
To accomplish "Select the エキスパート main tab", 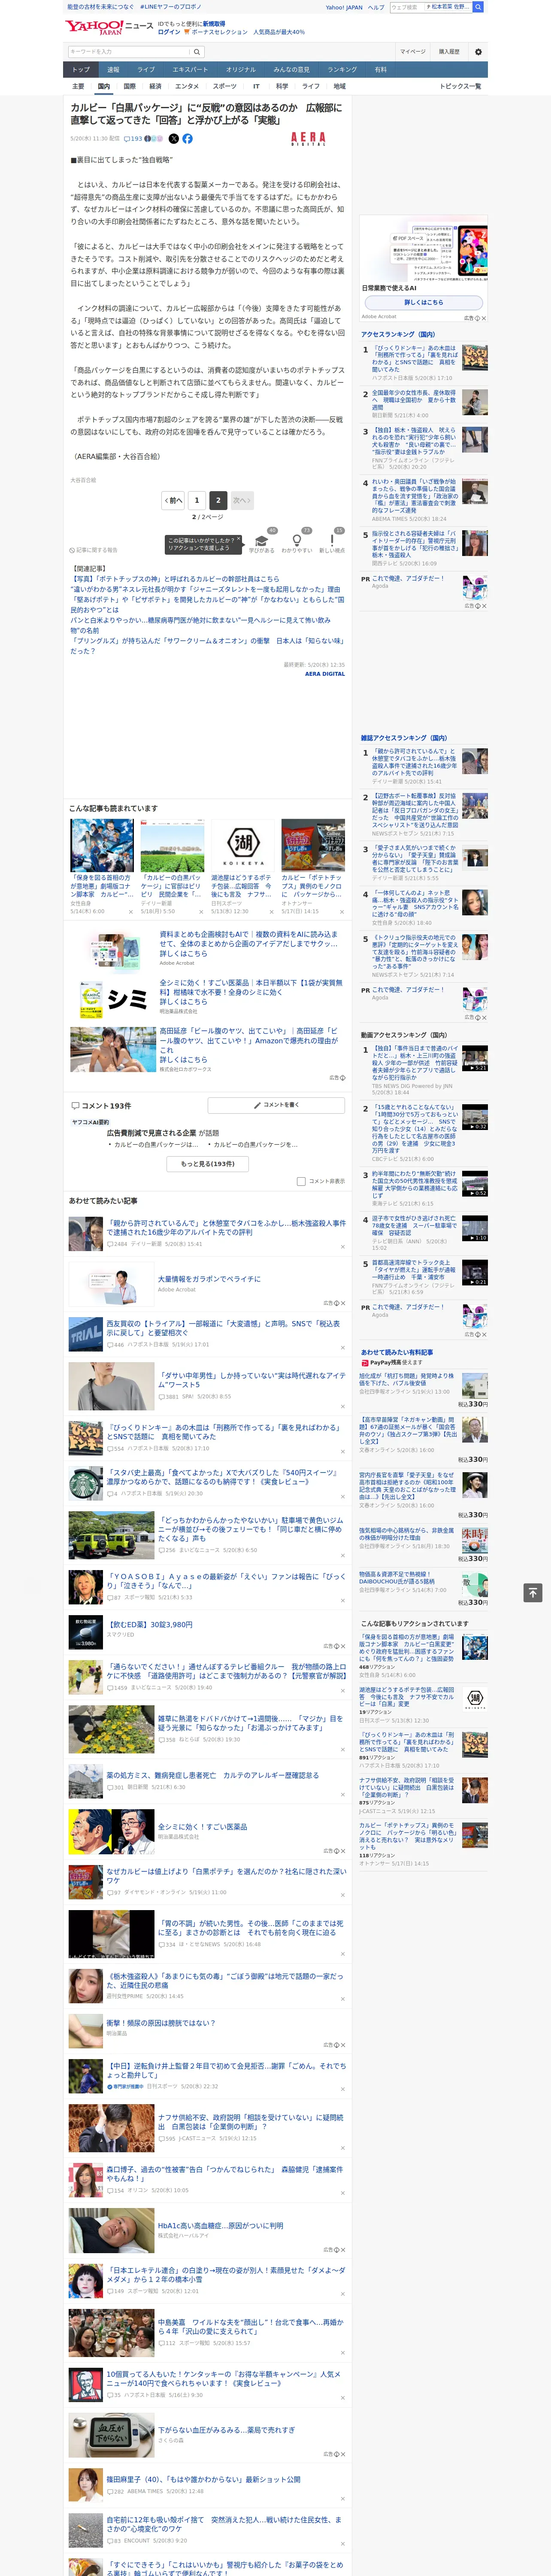I will point(190,70).
